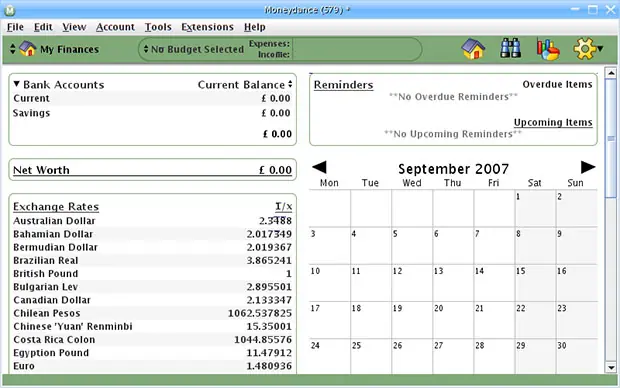The width and height of the screenshot is (620, 388).
Task: Go to previous month in calendar
Action: 319,167
